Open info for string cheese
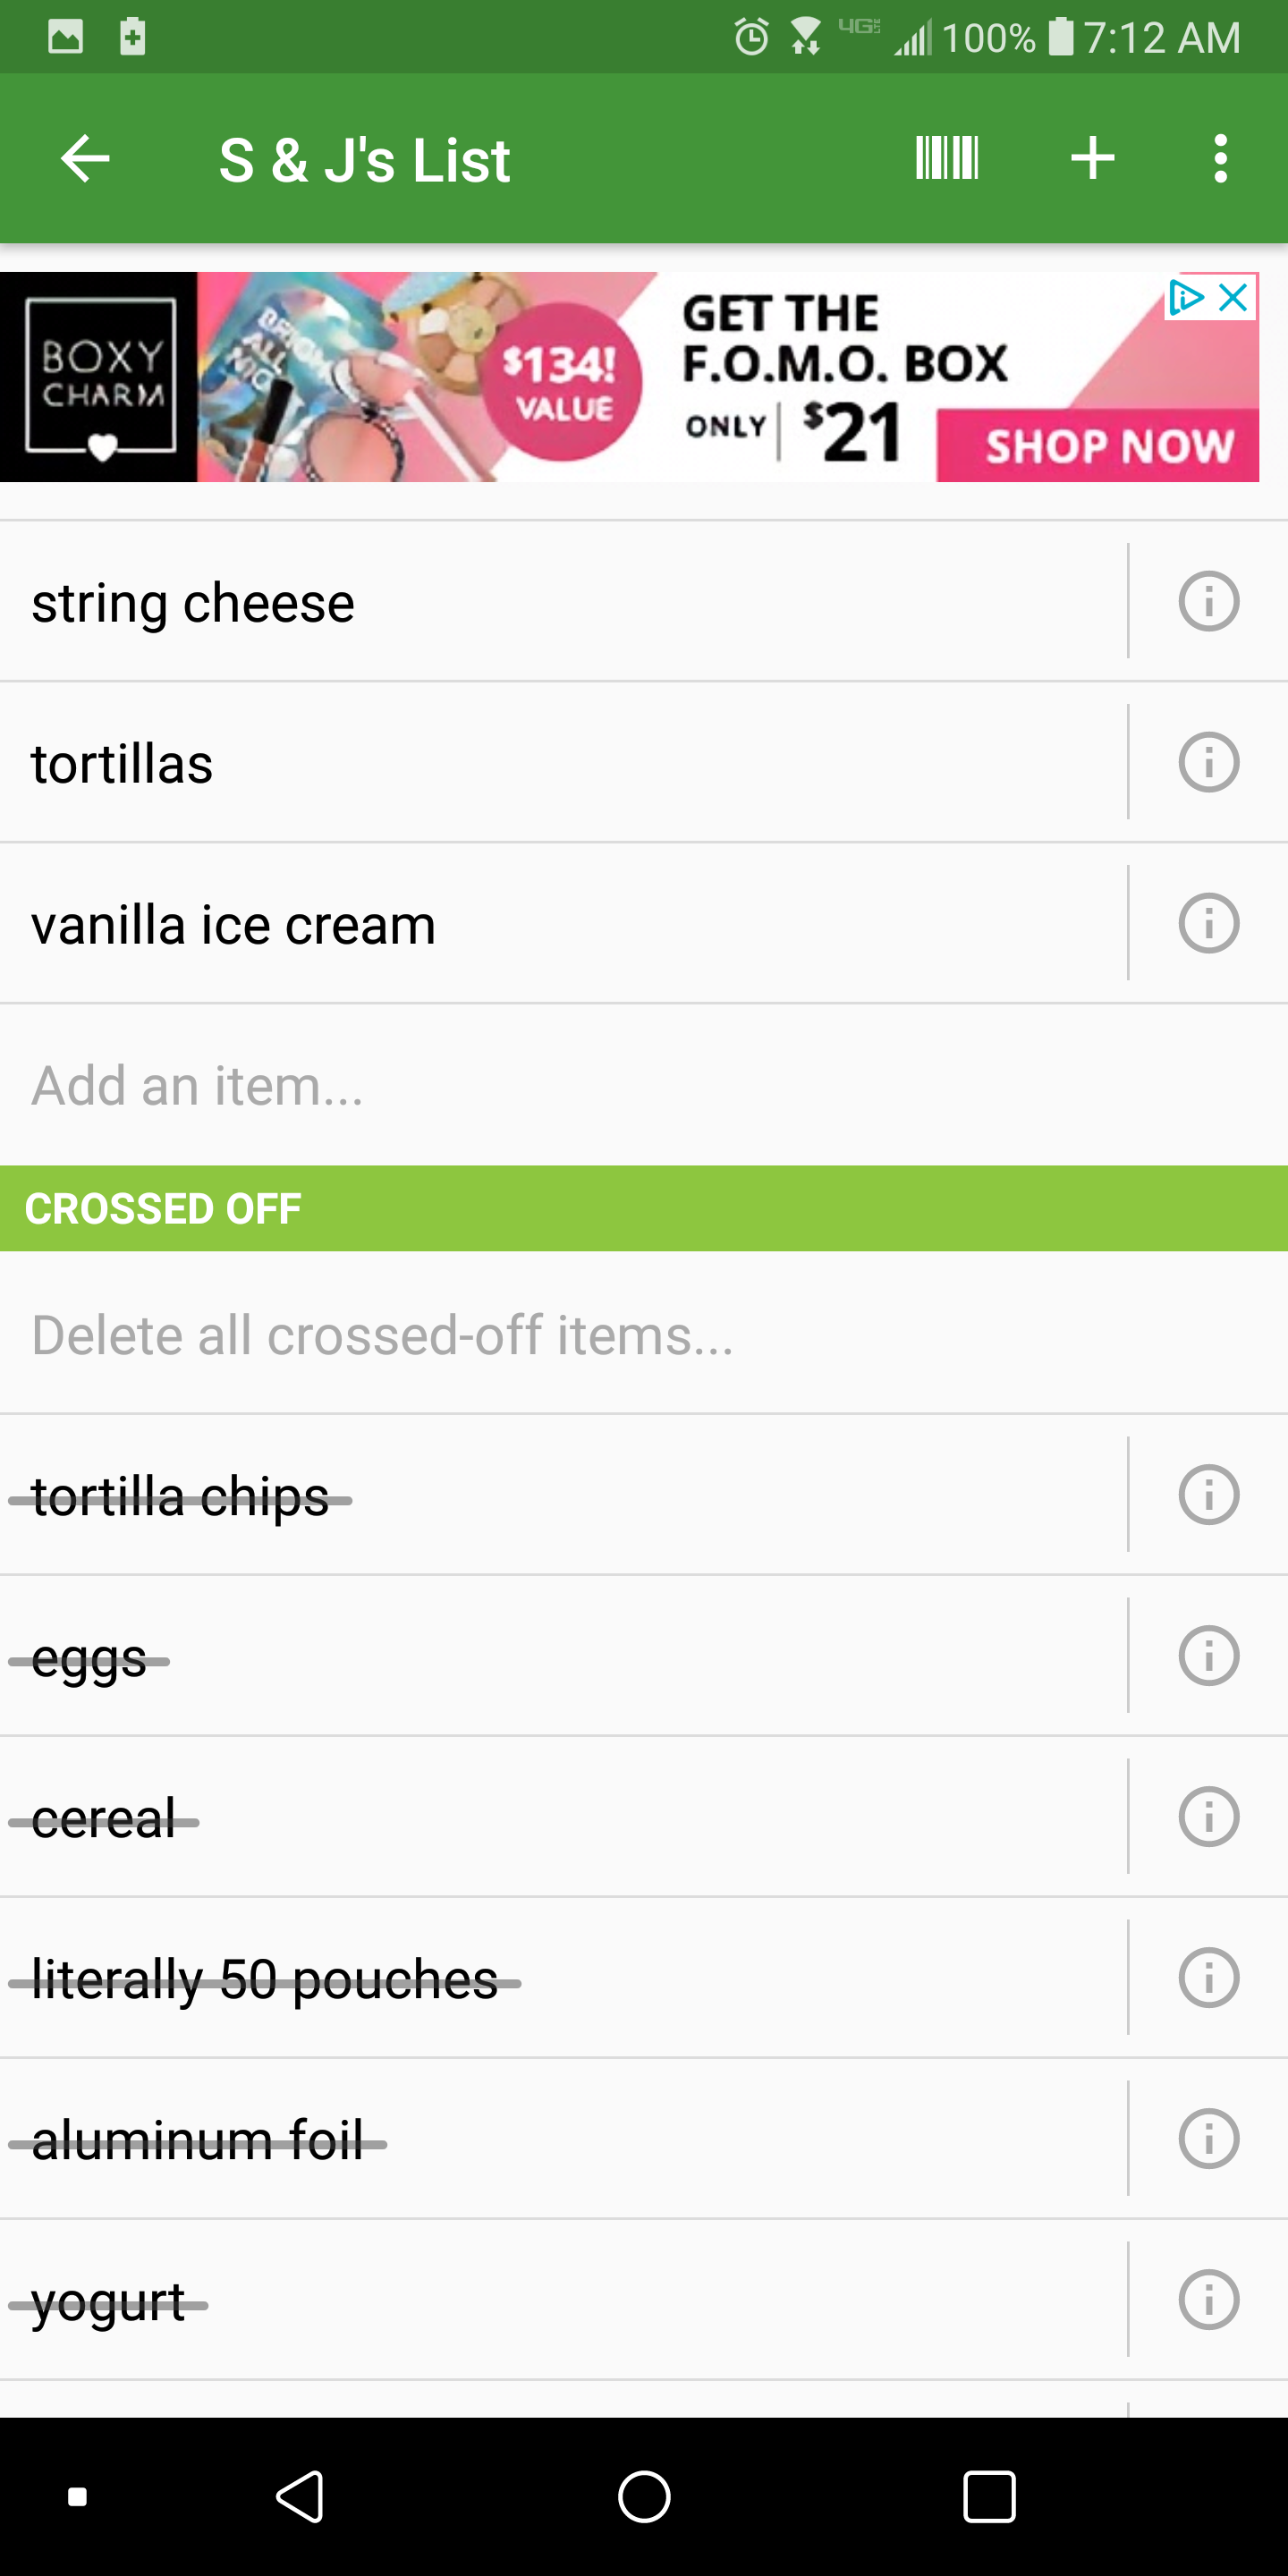 [1208, 602]
